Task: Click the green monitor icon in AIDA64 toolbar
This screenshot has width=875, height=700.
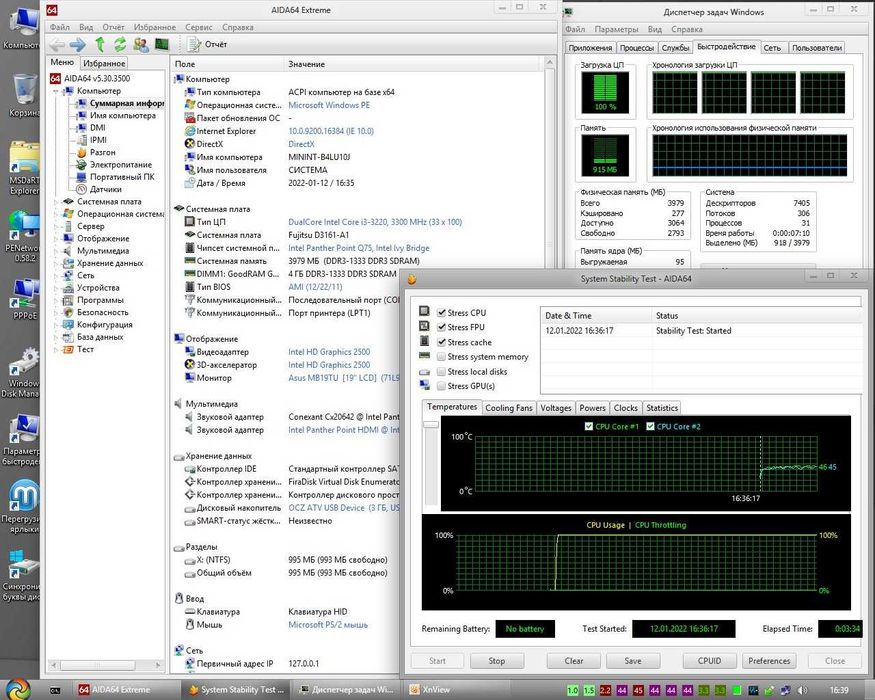Action: [162, 44]
